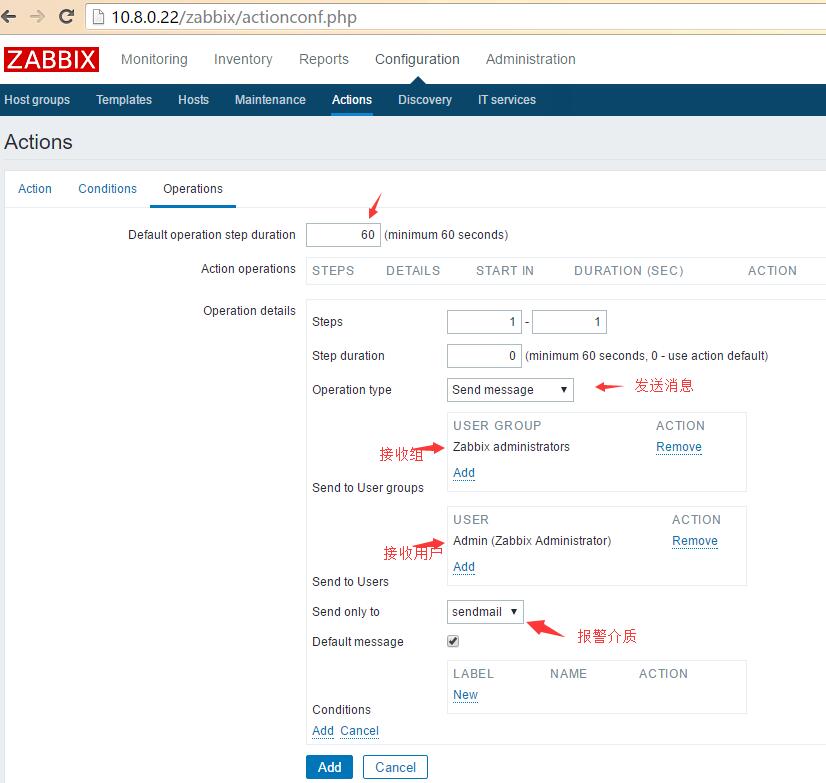Go to Templates submenu
This screenshot has width=826, height=783.
point(124,100)
